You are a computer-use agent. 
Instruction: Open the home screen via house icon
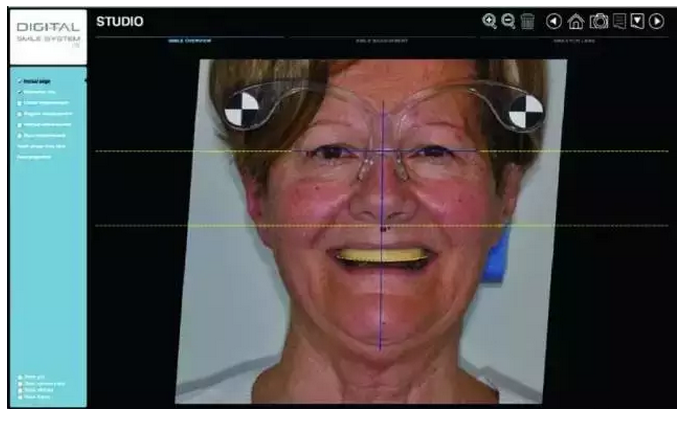pyautogui.click(x=576, y=21)
